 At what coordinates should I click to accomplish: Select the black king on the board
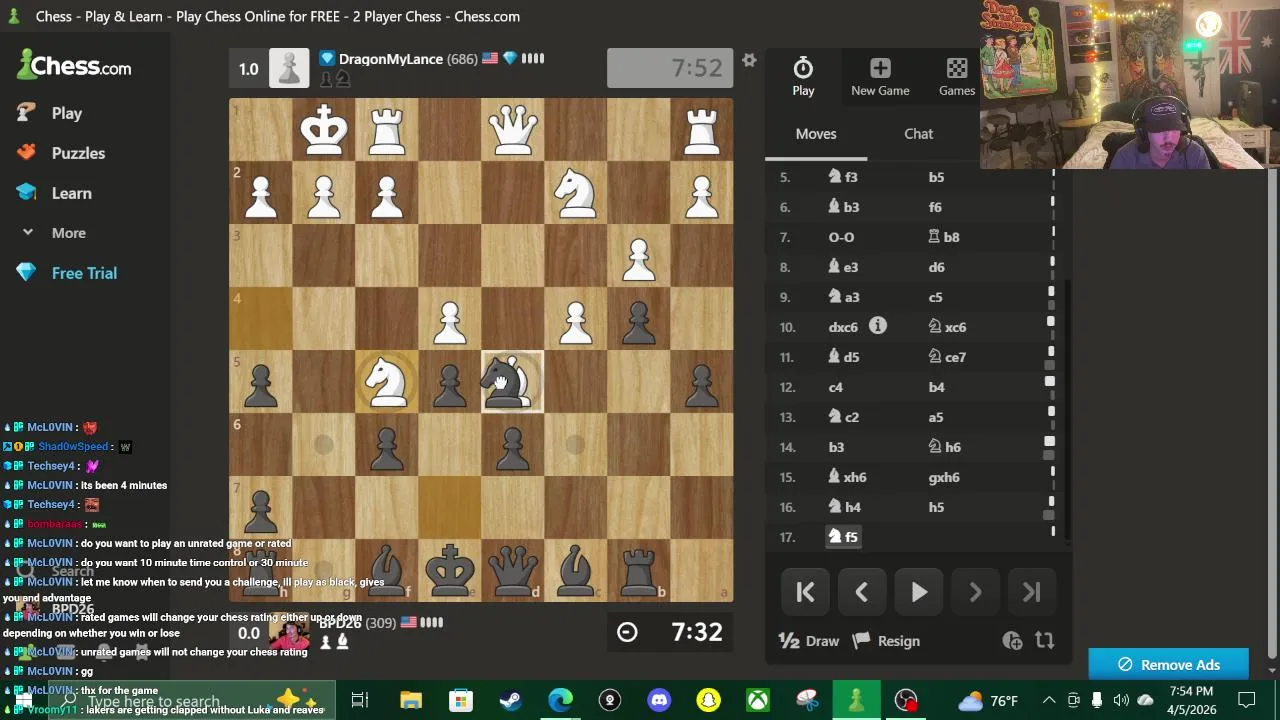450,570
